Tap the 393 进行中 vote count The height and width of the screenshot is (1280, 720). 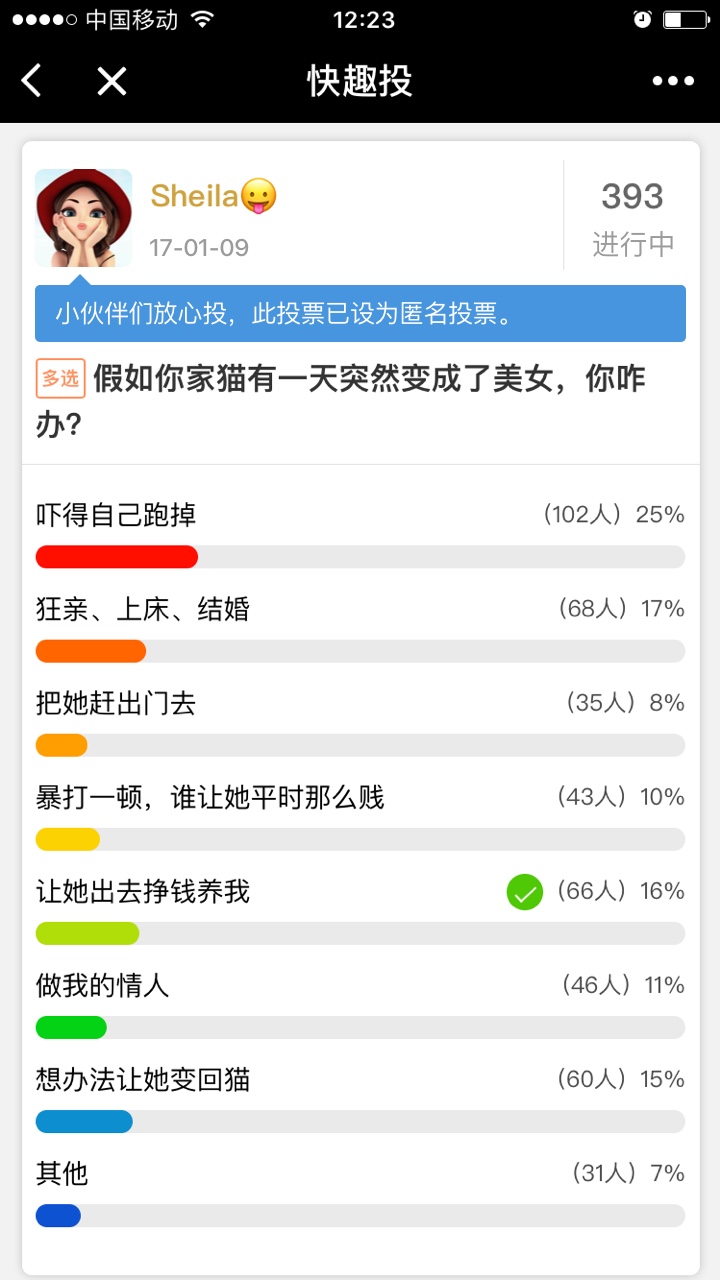tap(632, 218)
